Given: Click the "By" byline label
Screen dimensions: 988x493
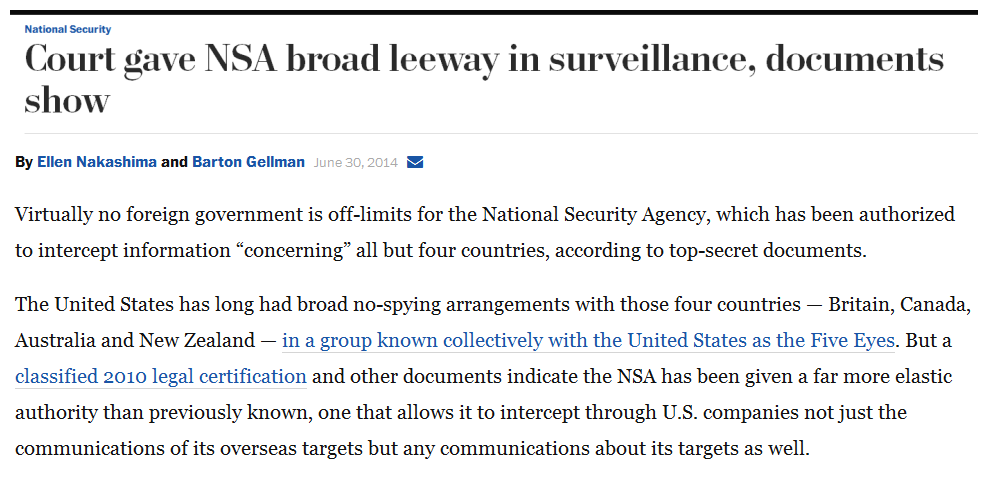Looking at the screenshot, I should [24, 162].
